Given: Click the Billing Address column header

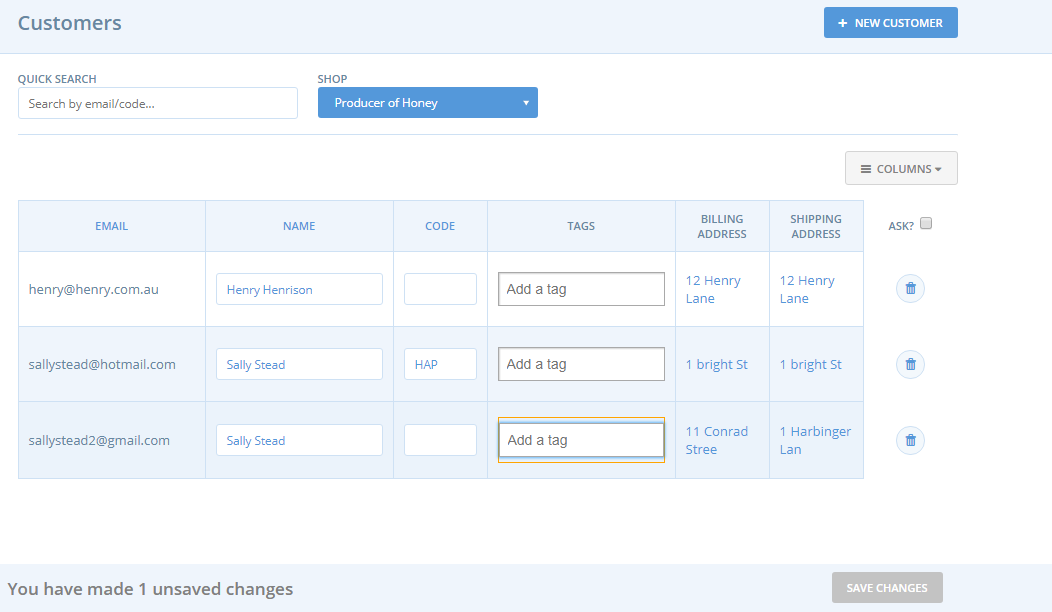Looking at the screenshot, I should pos(722,226).
